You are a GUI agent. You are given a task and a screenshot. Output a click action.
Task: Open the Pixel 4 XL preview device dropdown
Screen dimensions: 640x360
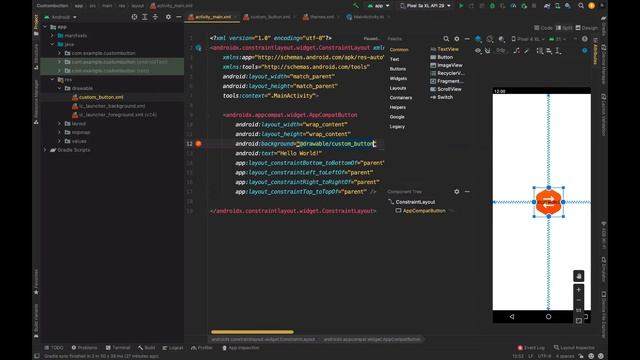[527, 39]
